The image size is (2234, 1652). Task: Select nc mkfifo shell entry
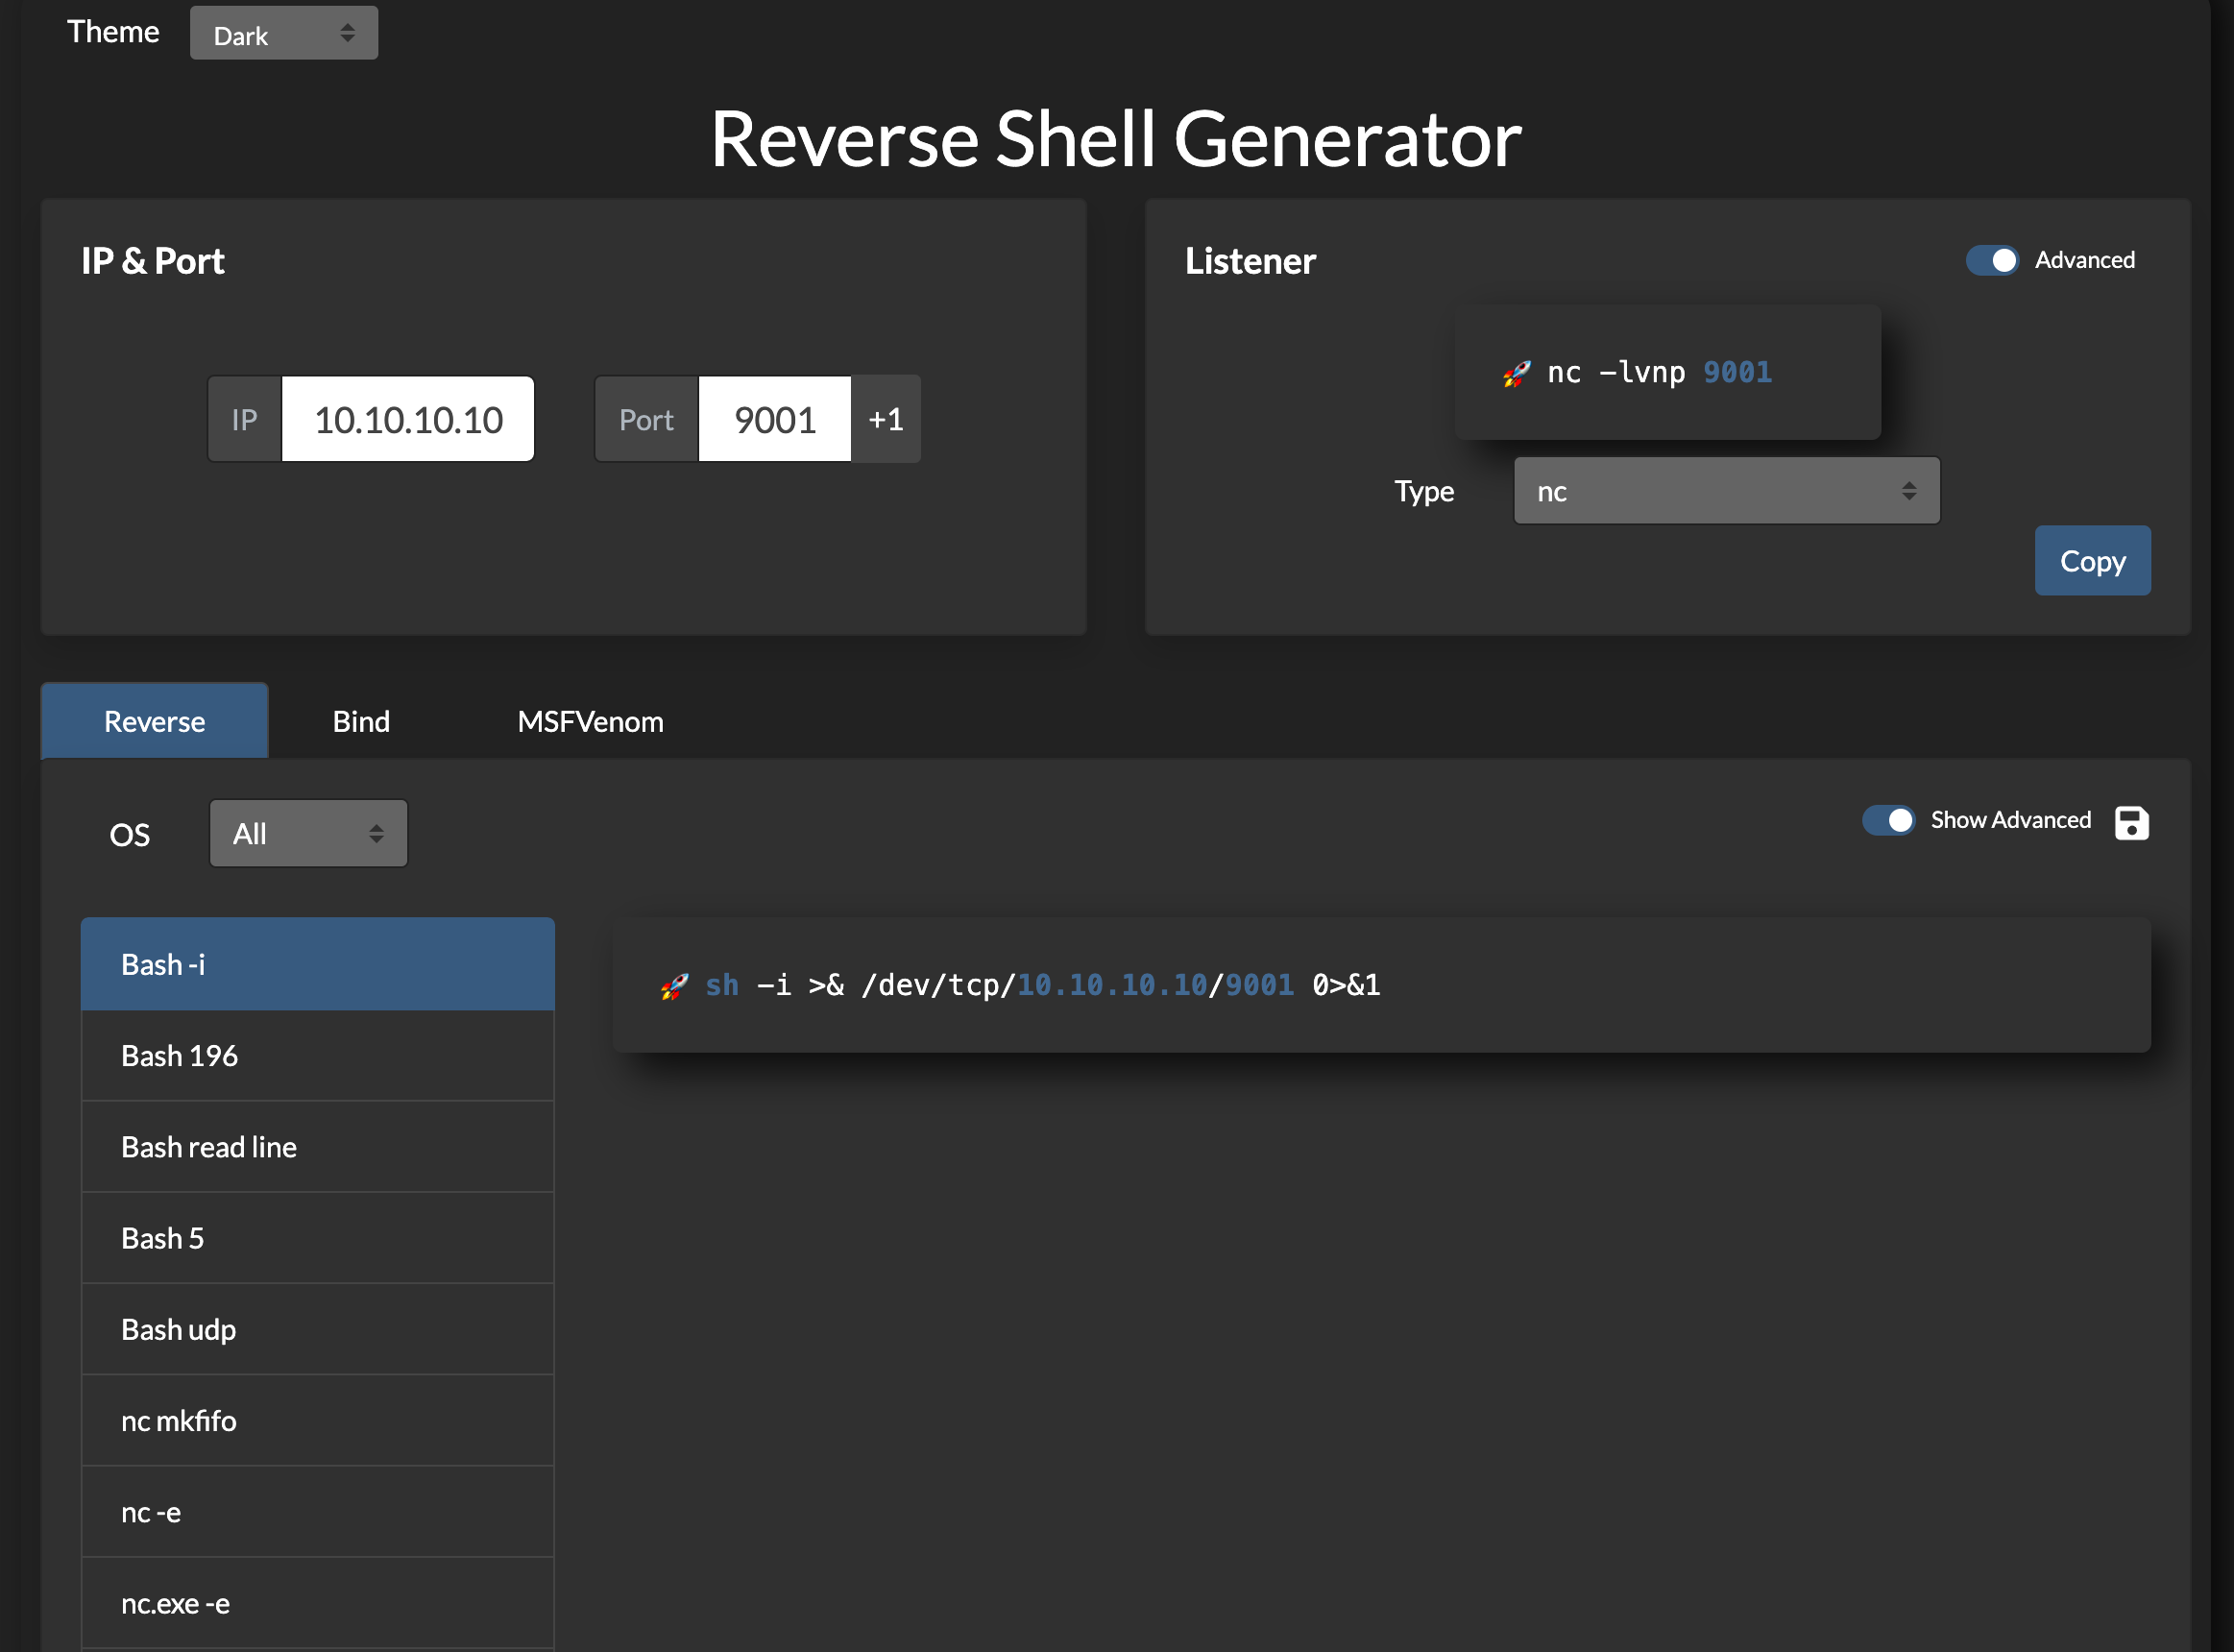(x=318, y=1421)
